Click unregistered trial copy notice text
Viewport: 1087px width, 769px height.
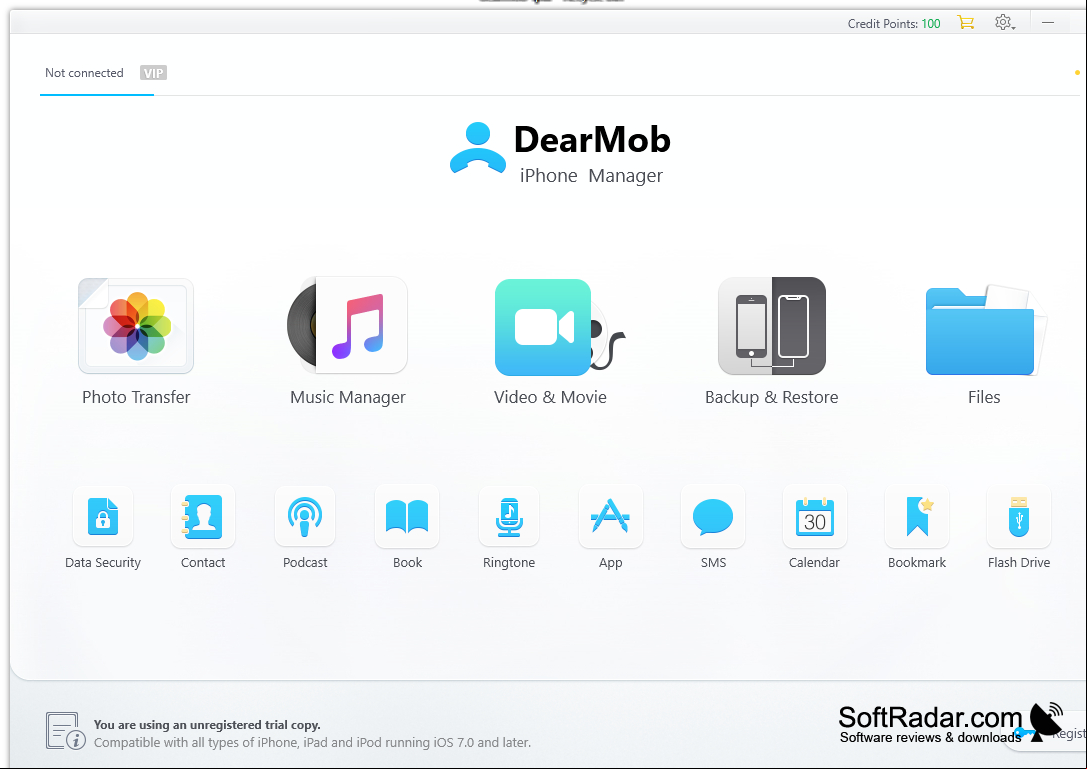[x=207, y=725]
